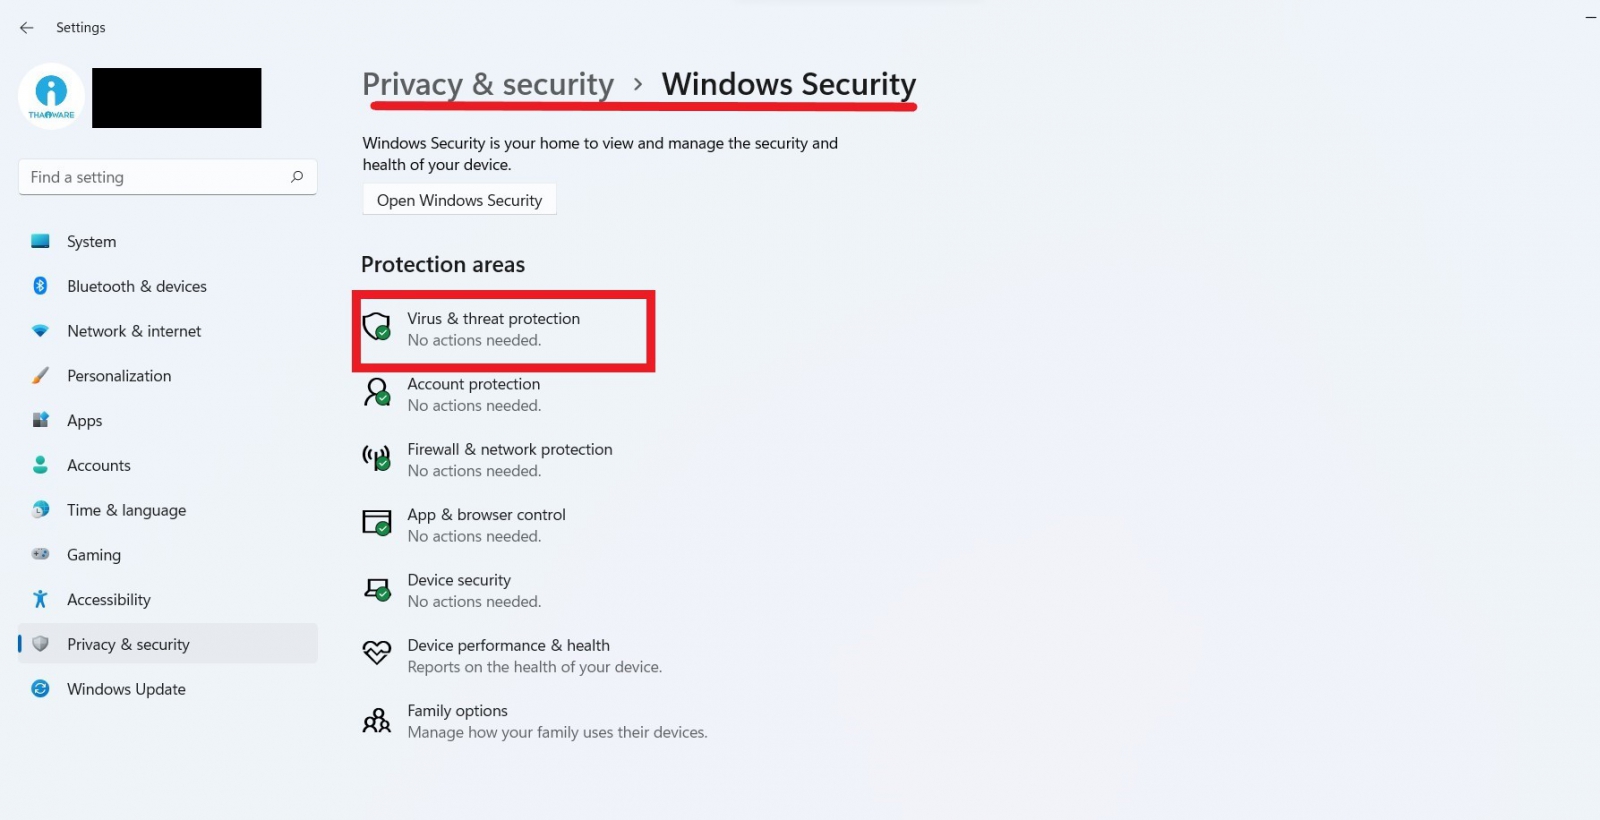1600x820 pixels.
Task: Click the Account protection person icon
Action: (376, 392)
